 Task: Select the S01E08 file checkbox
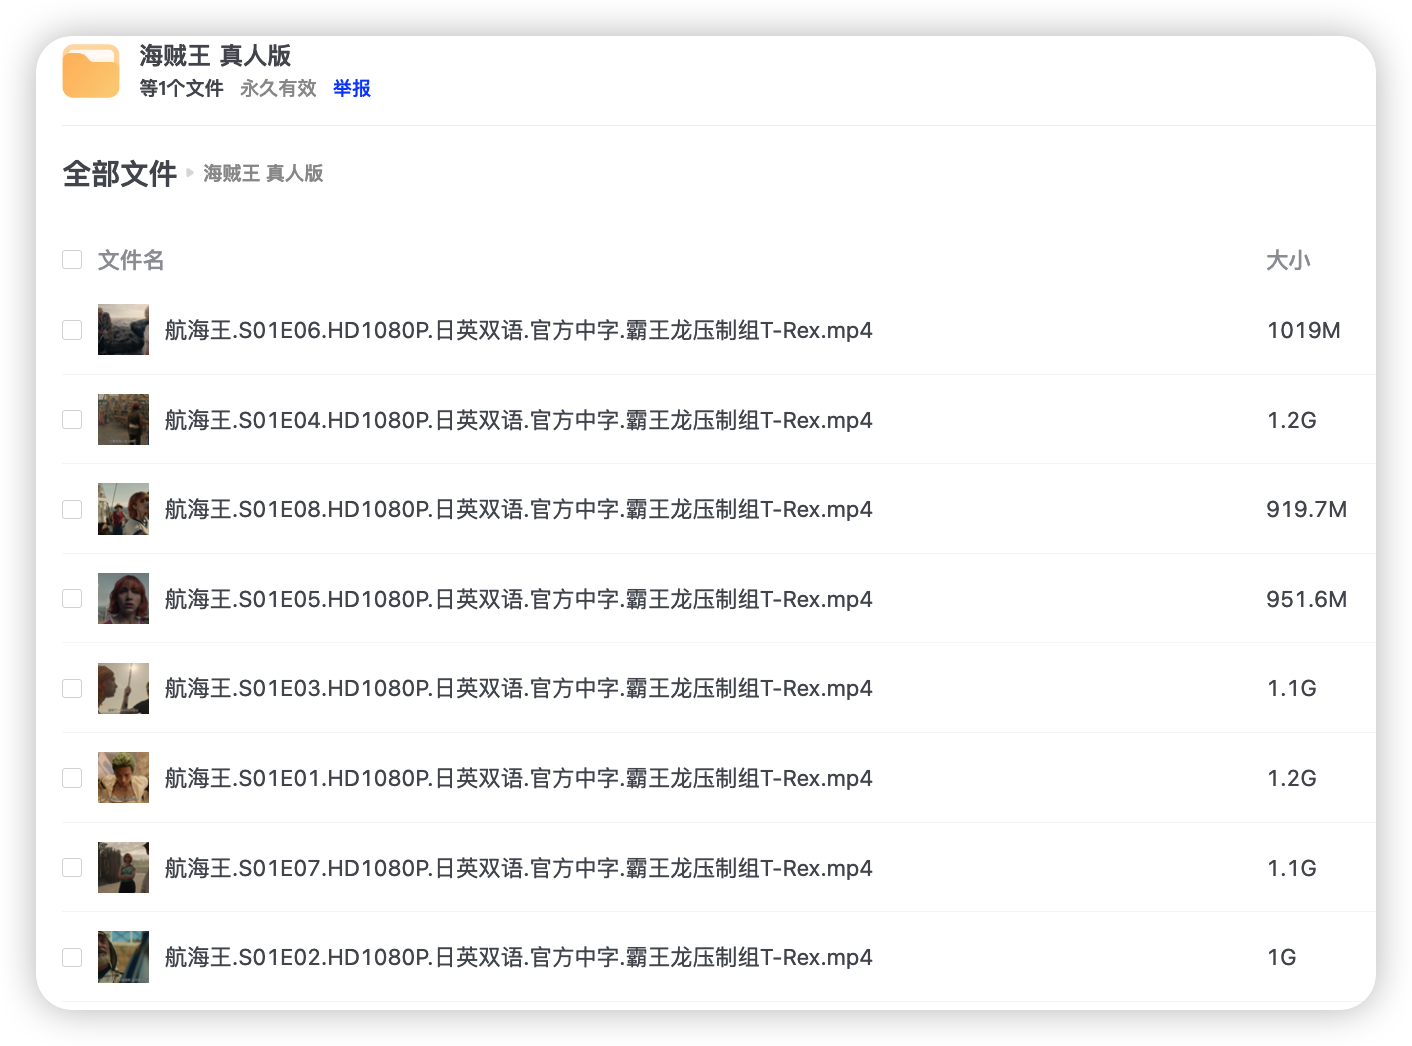pos(72,509)
